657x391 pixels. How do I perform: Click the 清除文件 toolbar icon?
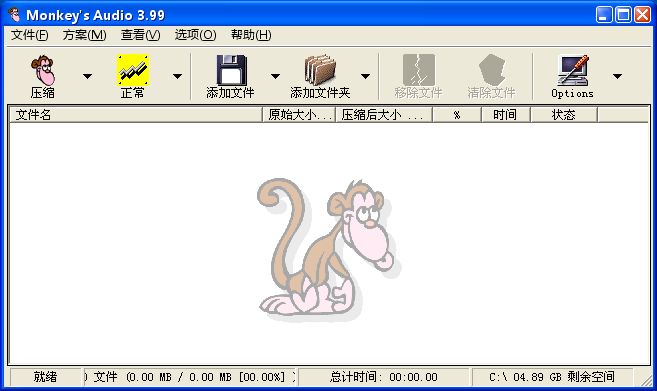pos(492,70)
